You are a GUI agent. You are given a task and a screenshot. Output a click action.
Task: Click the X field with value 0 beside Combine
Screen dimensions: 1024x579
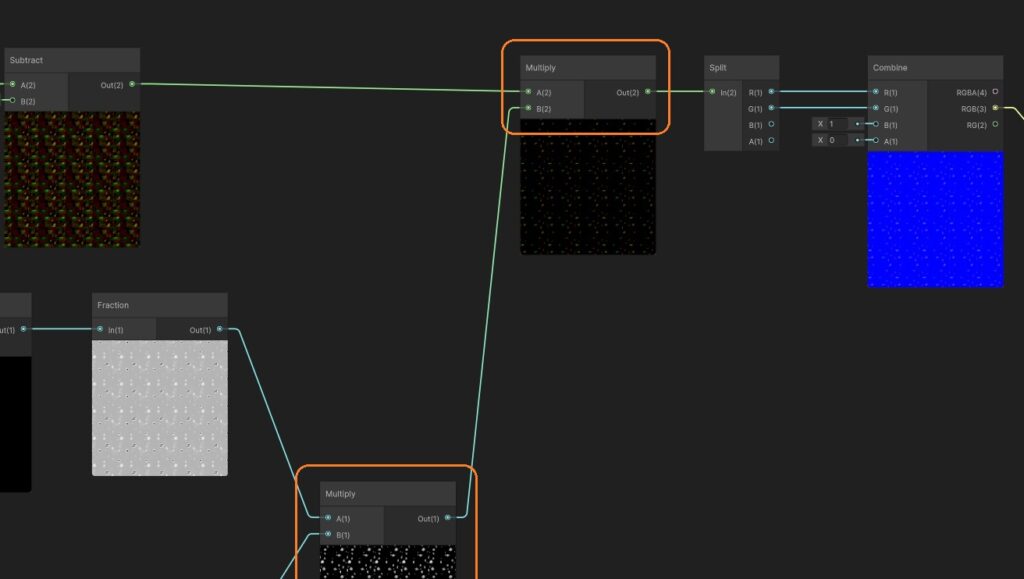(838, 141)
